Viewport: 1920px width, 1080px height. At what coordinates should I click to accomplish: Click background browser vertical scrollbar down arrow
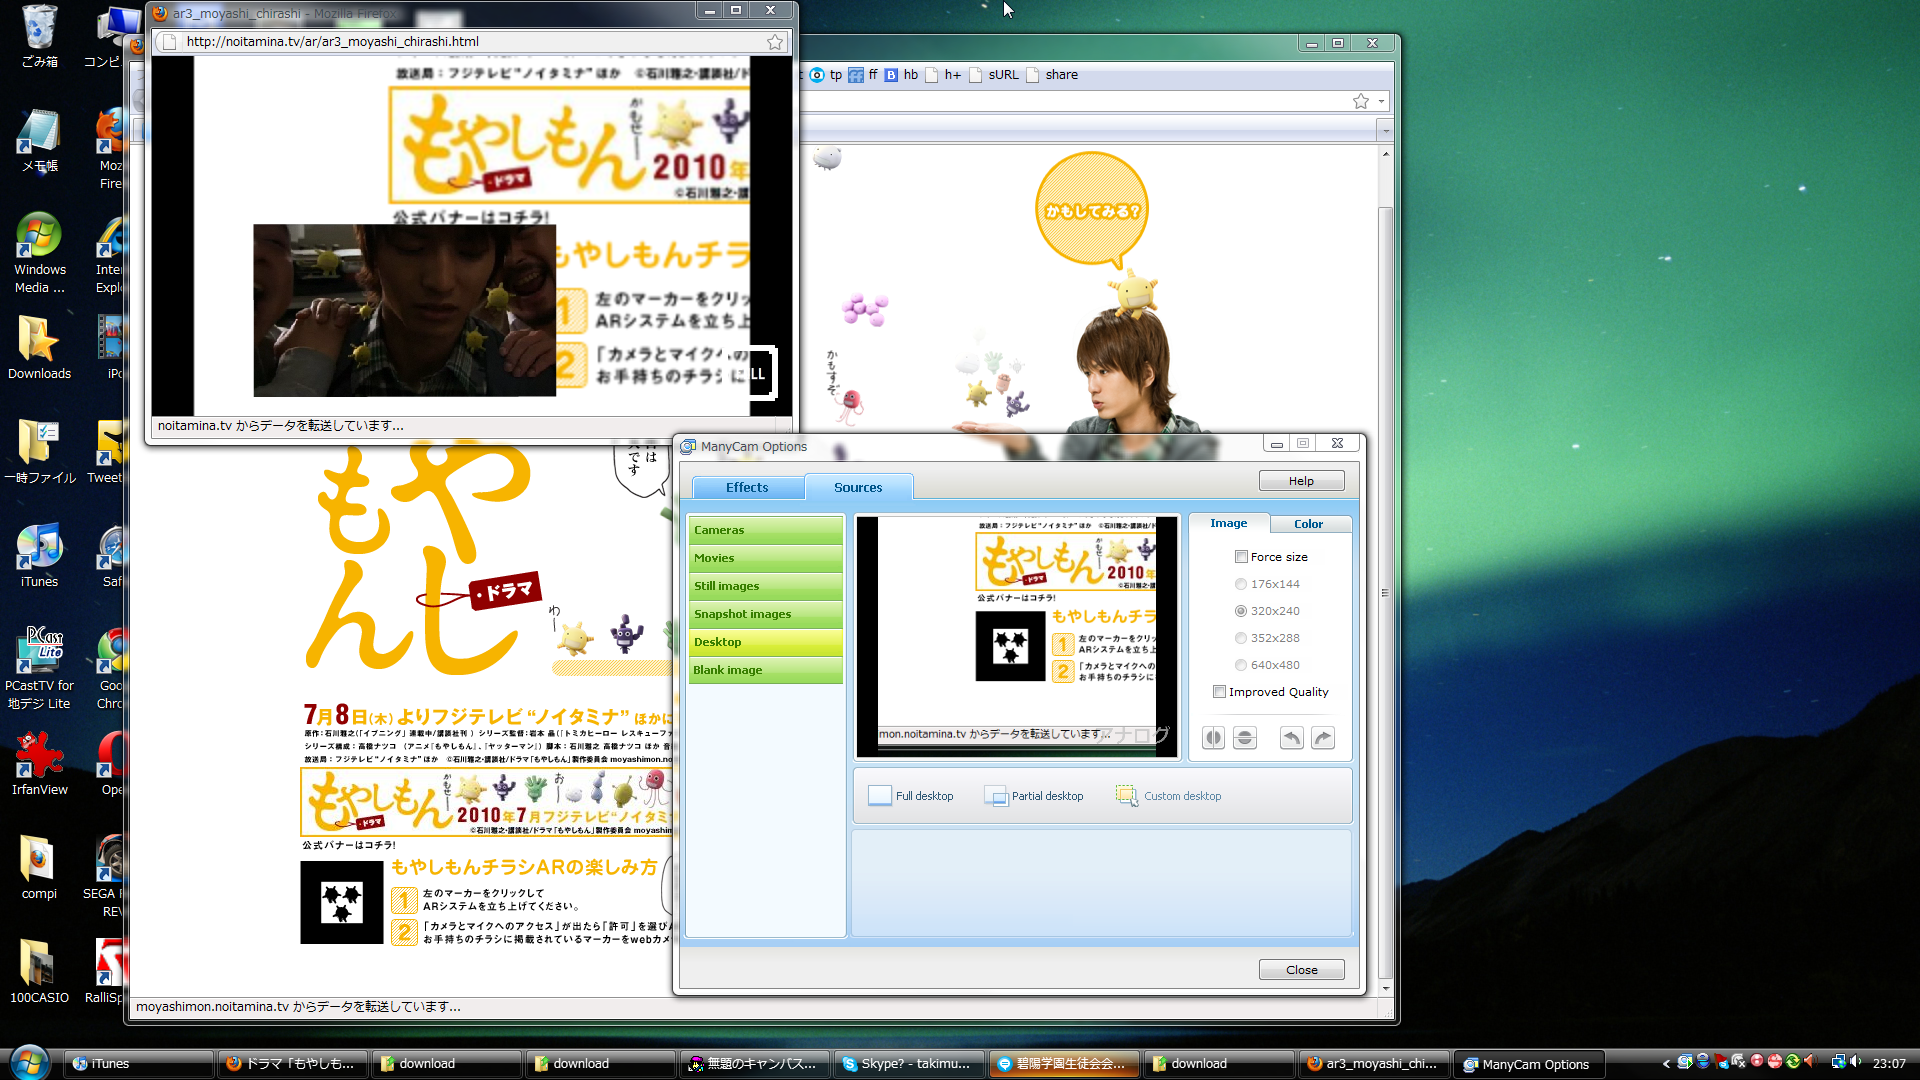click(1385, 988)
